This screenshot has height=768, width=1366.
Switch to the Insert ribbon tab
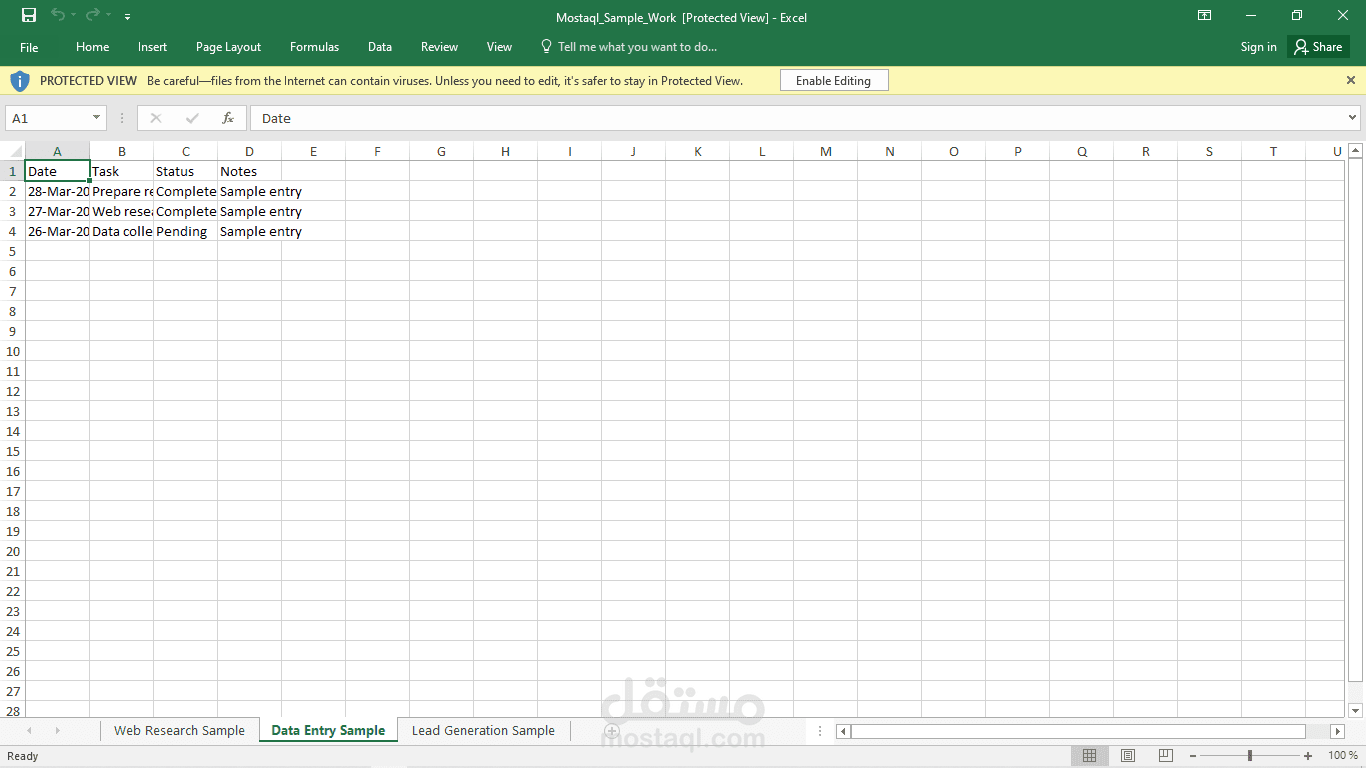pos(152,47)
